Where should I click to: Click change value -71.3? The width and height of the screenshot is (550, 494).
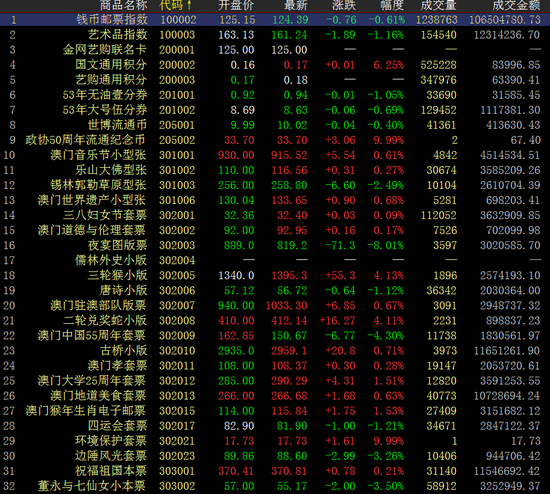click(340, 245)
